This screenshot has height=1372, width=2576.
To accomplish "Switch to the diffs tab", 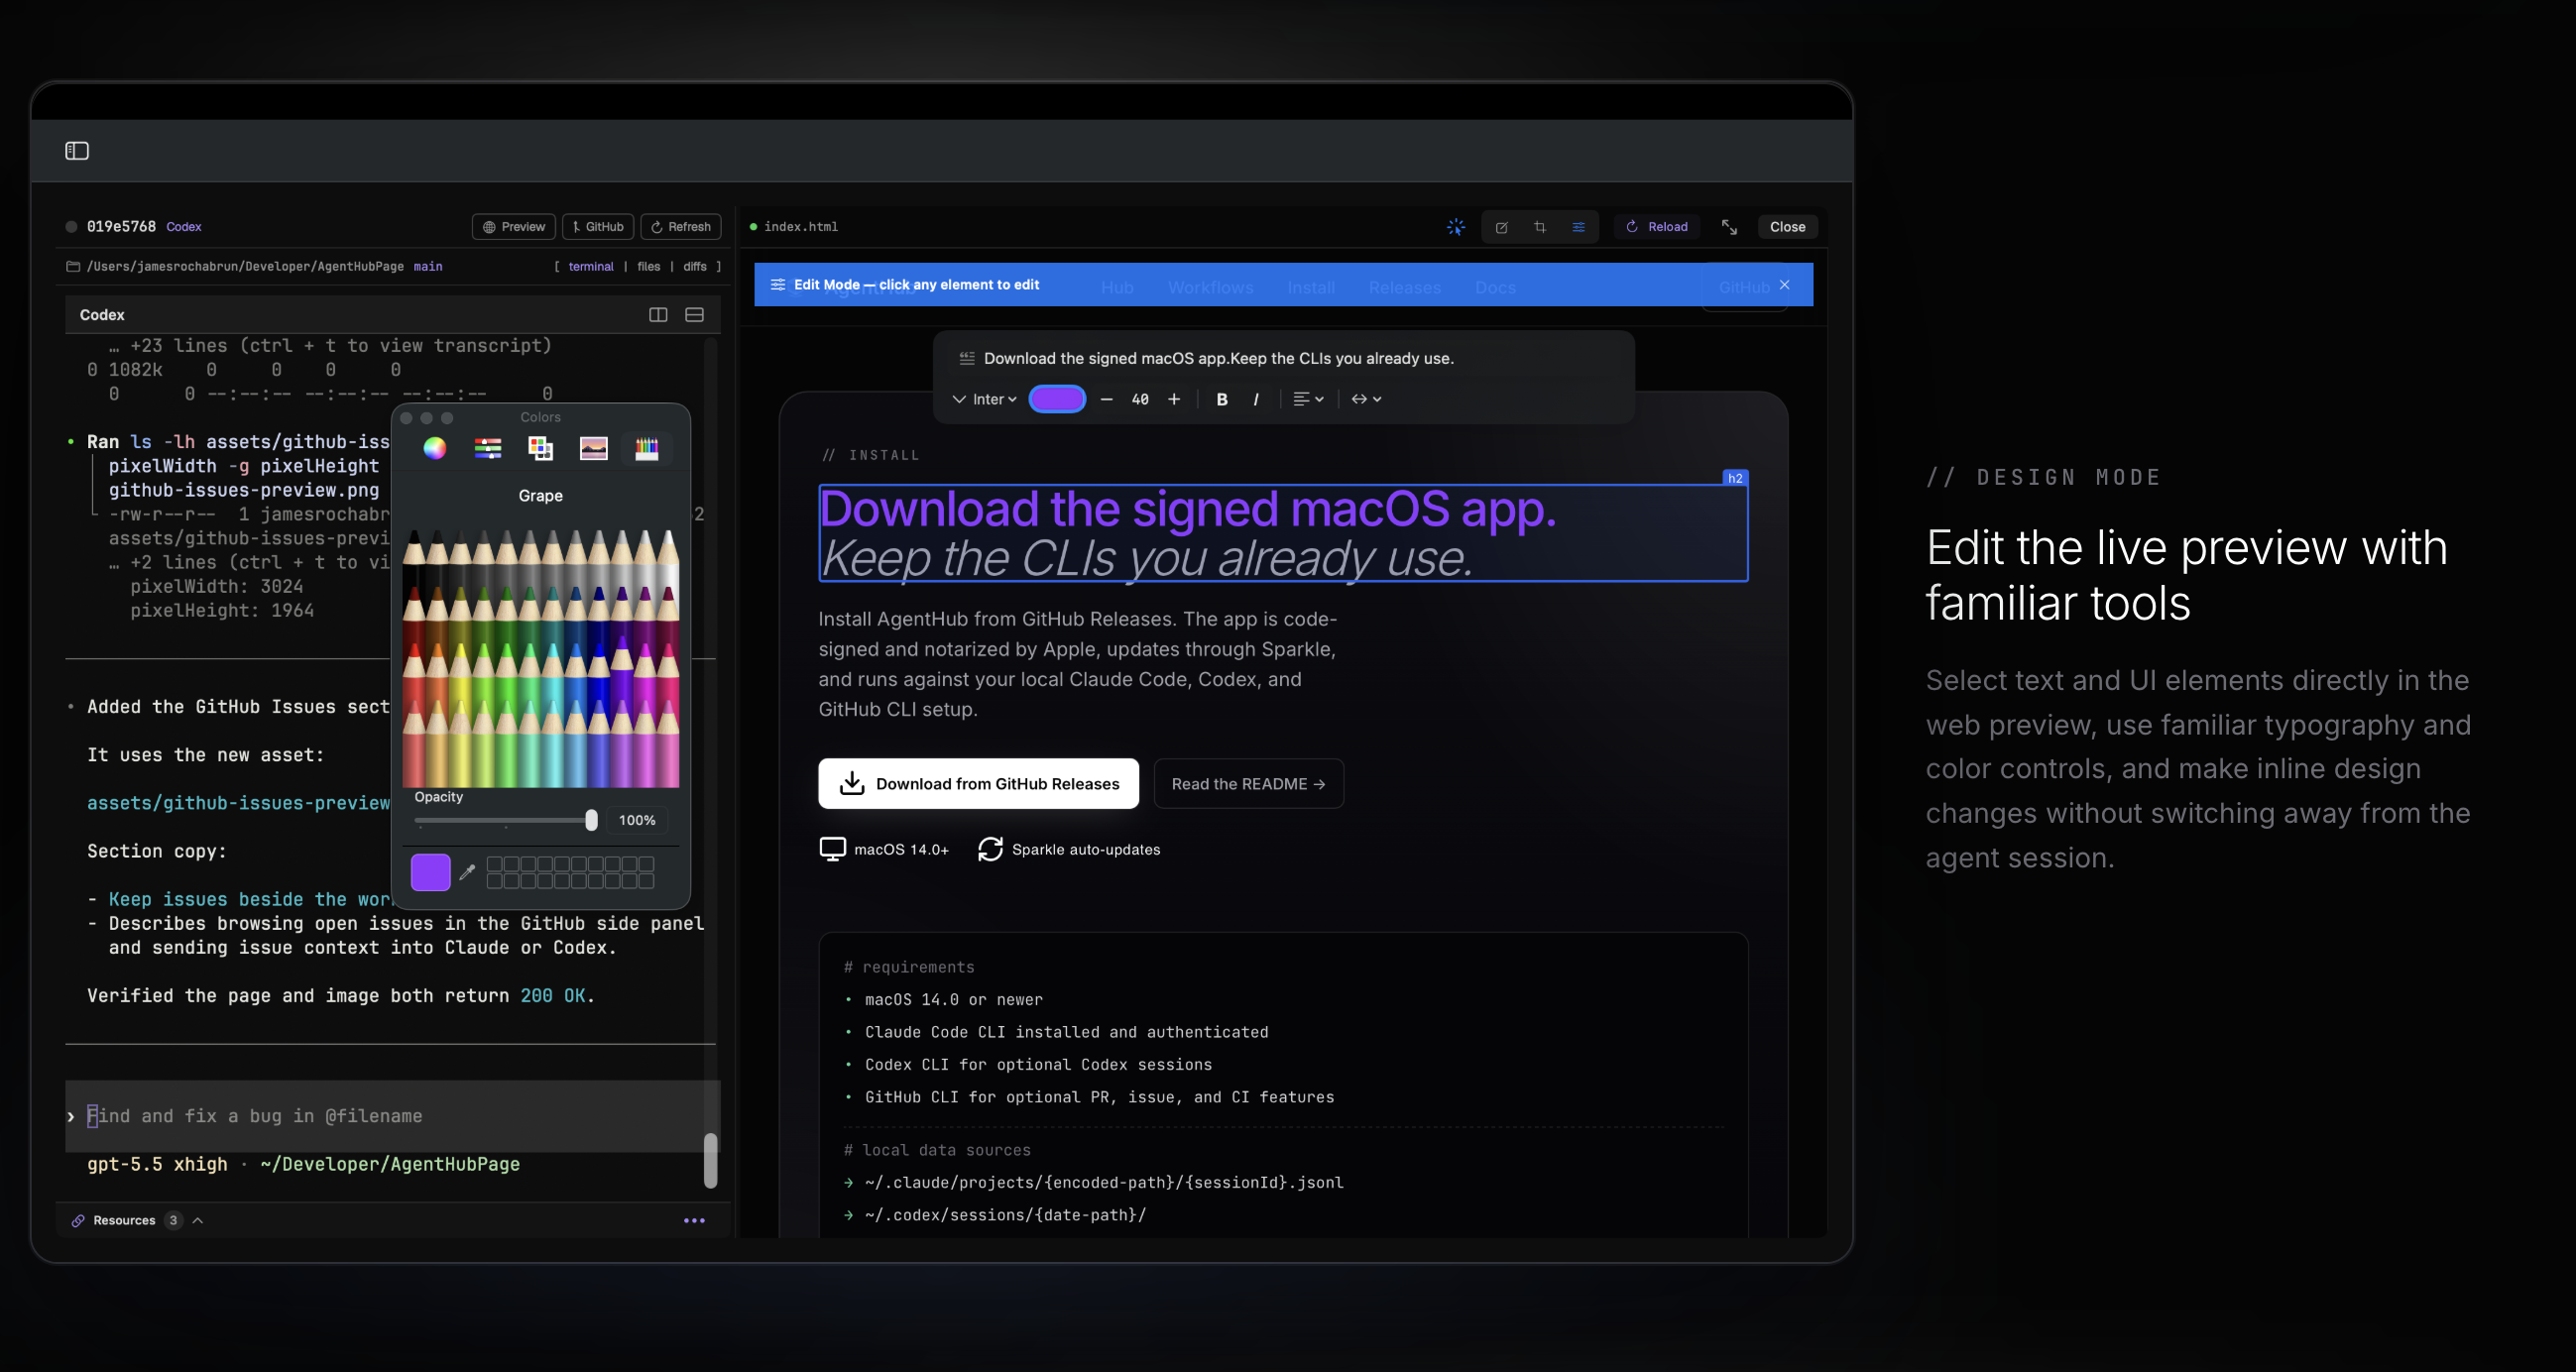I will click(695, 266).
